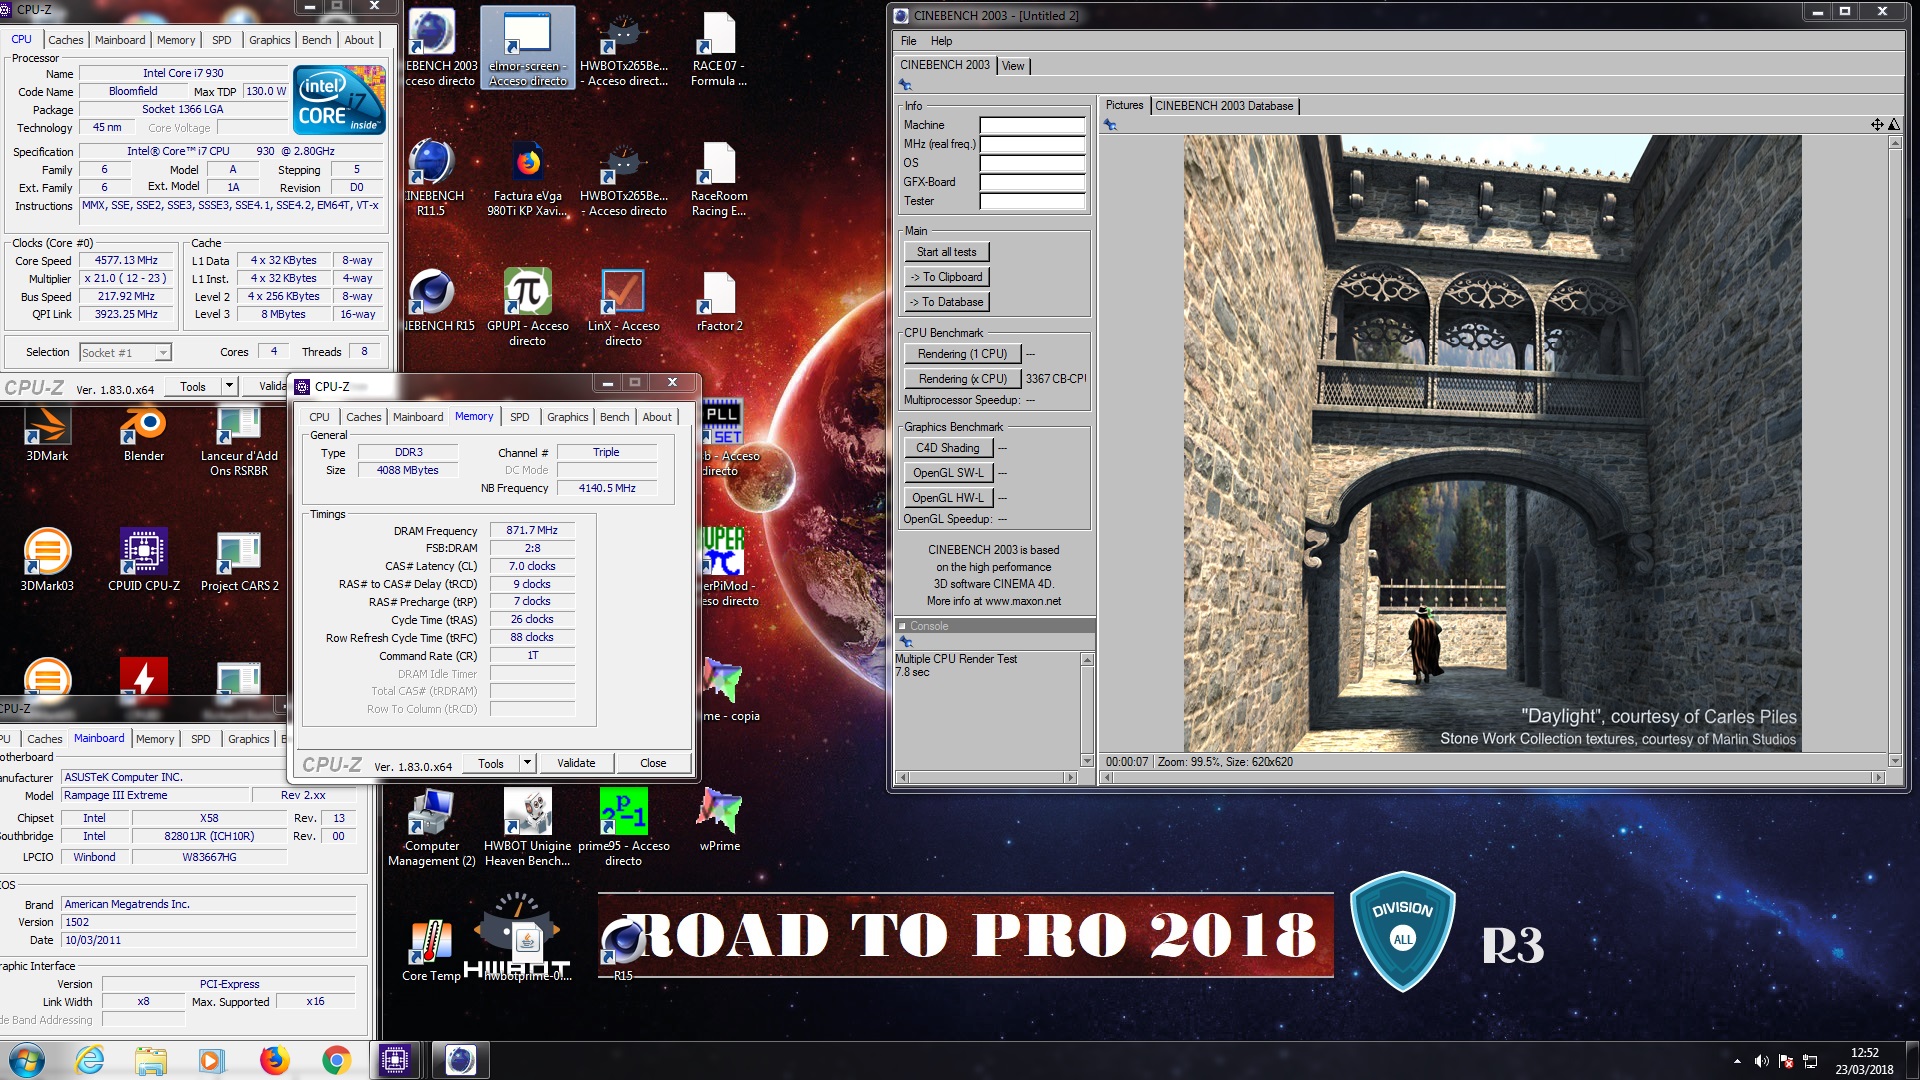This screenshot has height=1080, width=1920.
Task: Launch HWBOT Unigine Heaven Benchmark icon
Action: [528, 827]
